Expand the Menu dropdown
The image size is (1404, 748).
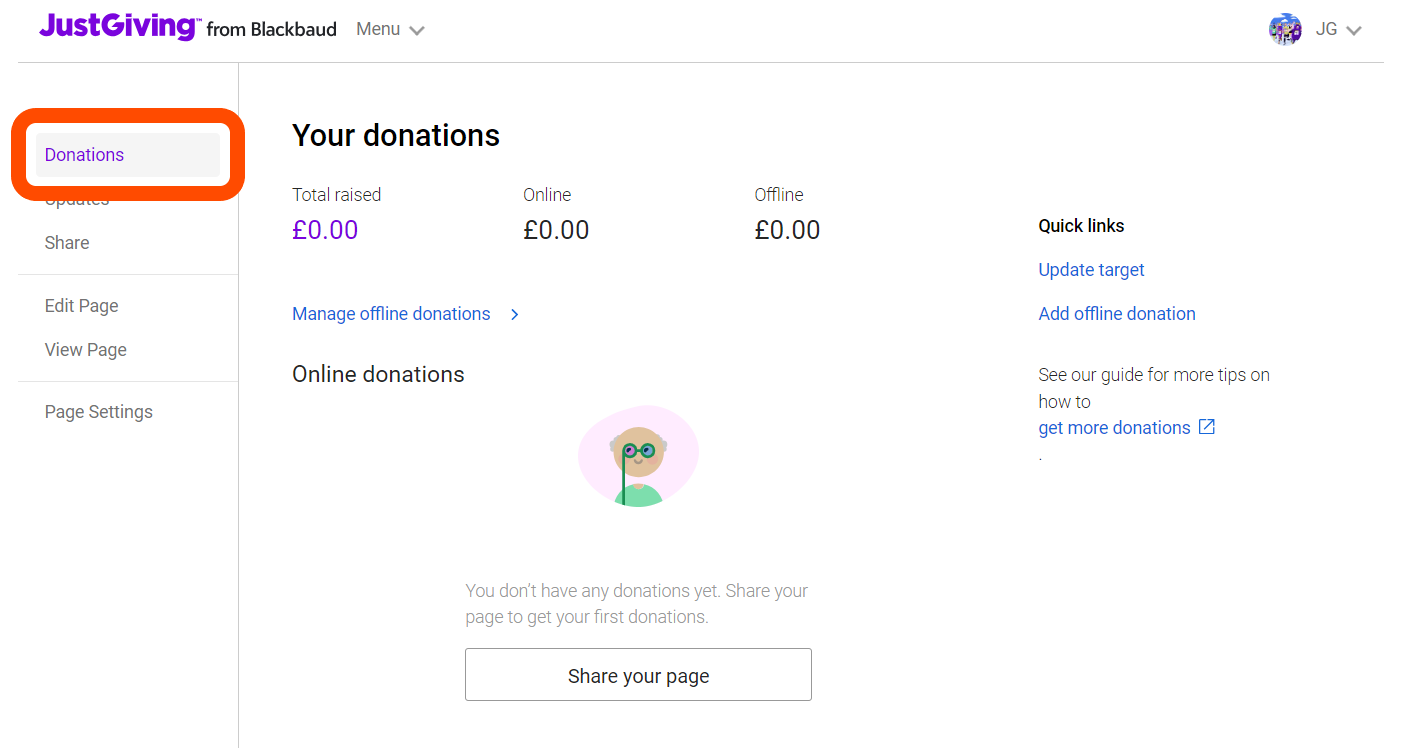[x=390, y=29]
